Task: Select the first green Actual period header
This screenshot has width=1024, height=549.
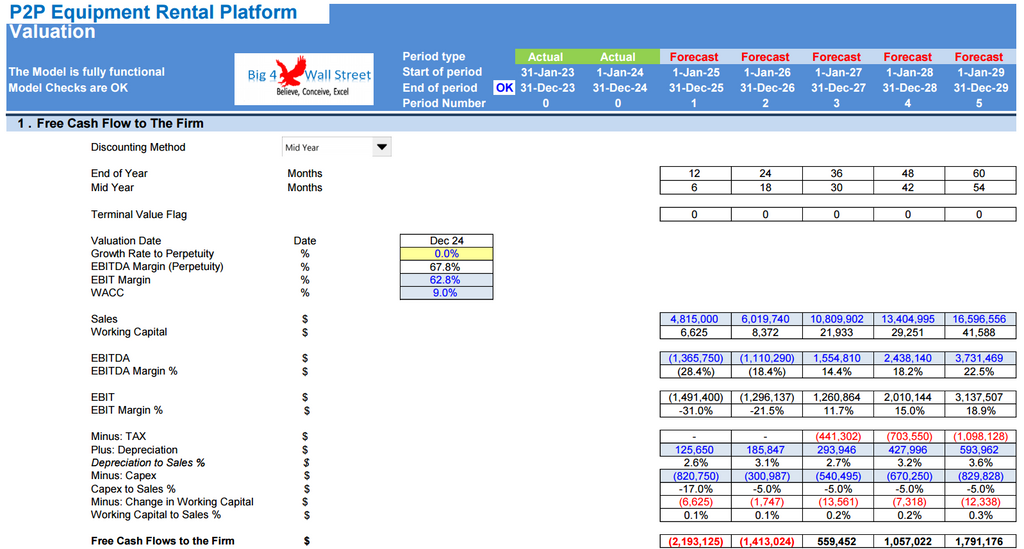Action: 545,57
